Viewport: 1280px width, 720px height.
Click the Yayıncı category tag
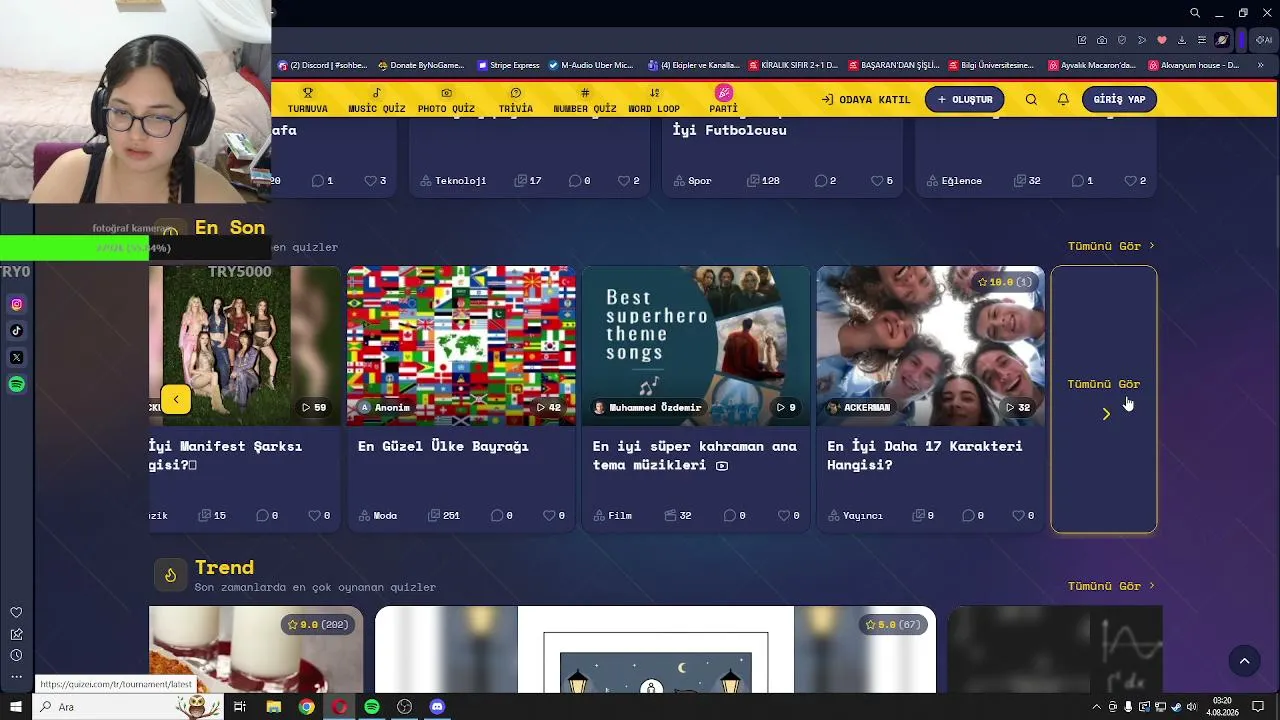tap(855, 516)
